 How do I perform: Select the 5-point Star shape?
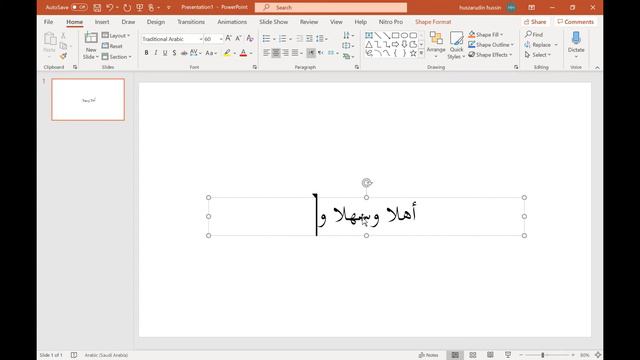413,53
